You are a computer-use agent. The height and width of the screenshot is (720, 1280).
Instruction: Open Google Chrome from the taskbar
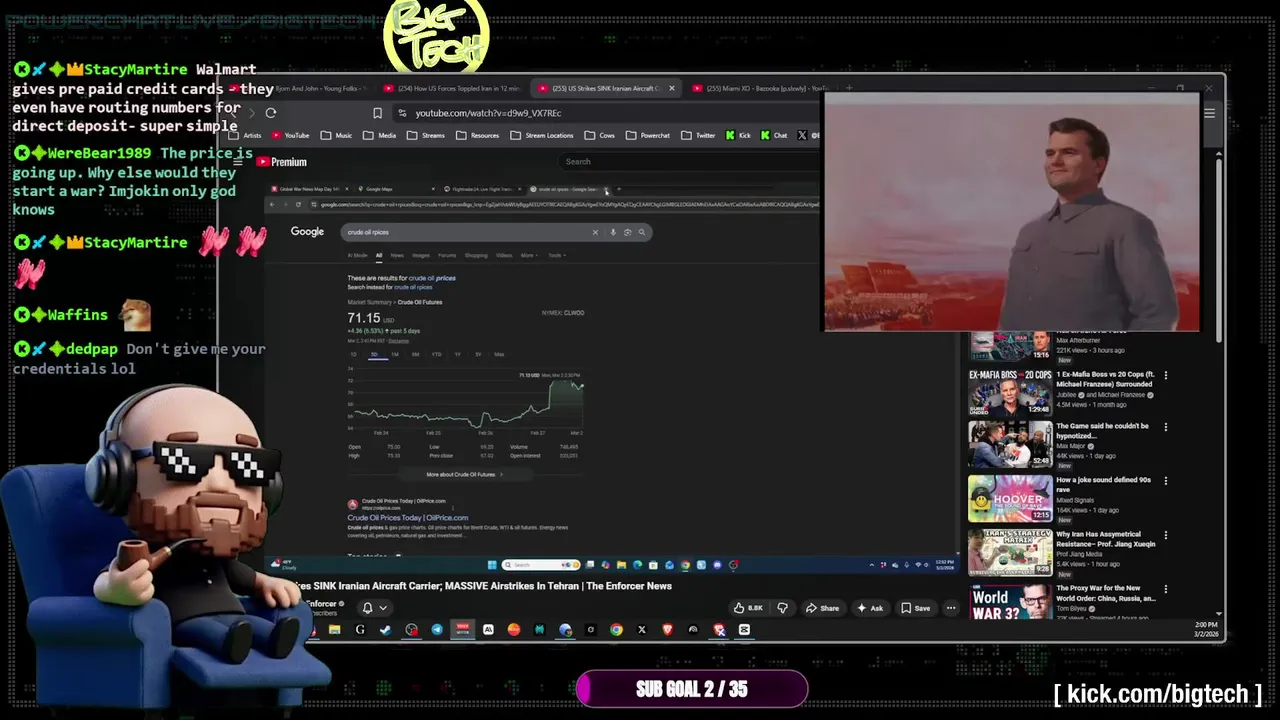(x=616, y=630)
